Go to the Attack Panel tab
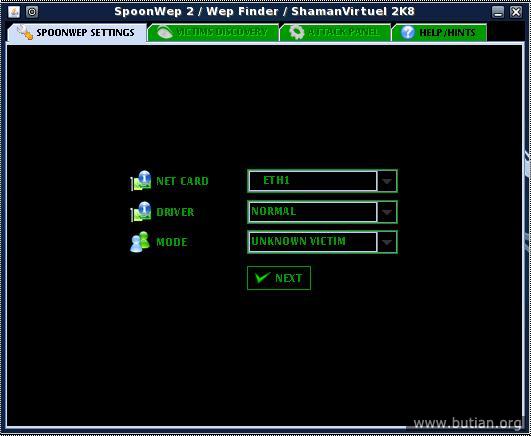Screen dimensions: 531x436 click(335, 33)
